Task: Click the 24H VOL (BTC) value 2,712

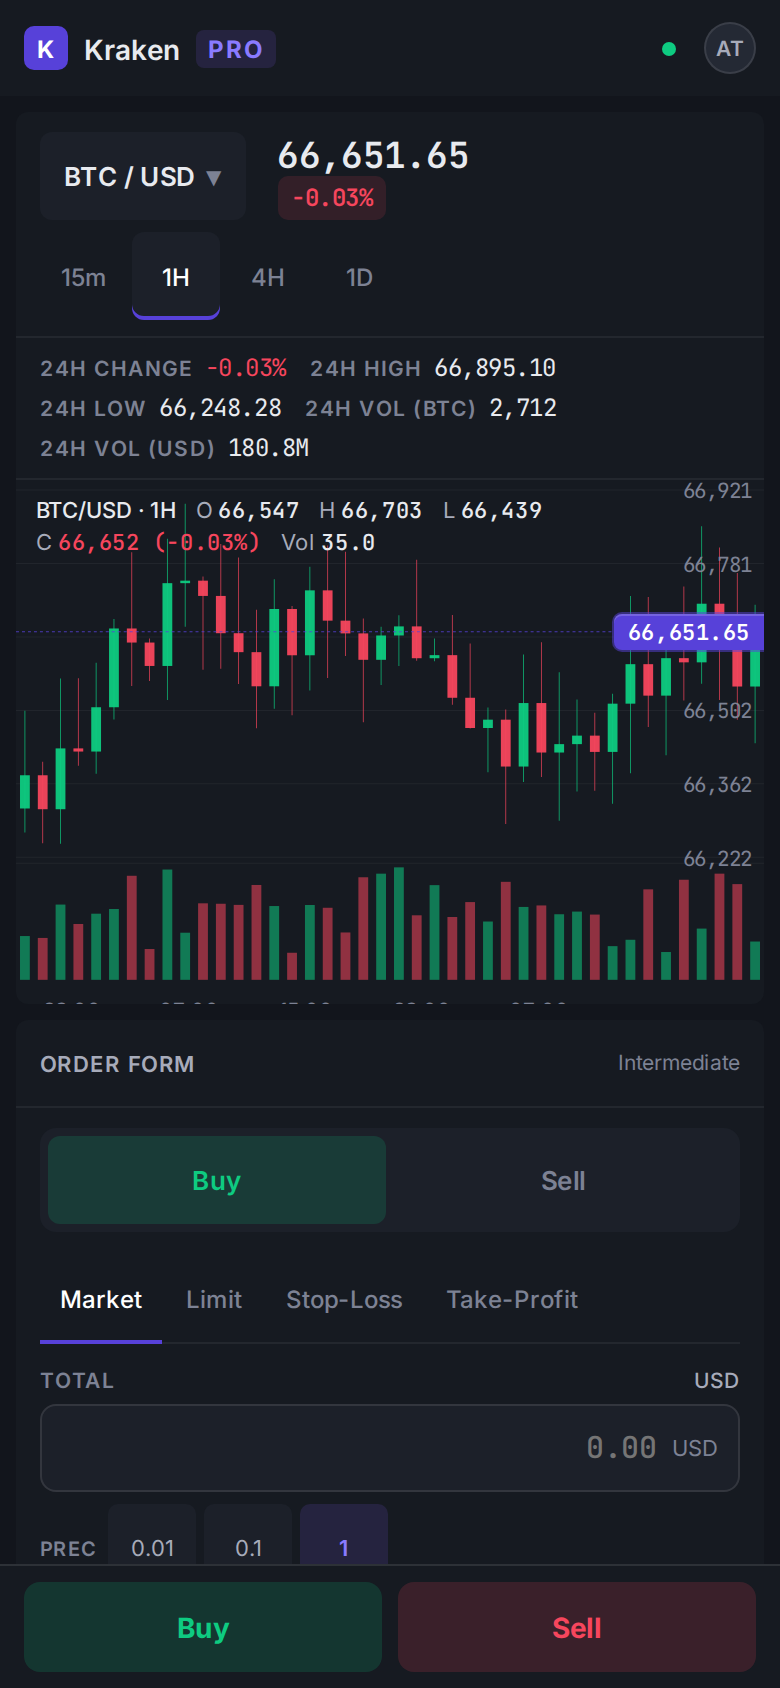Action: (x=523, y=408)
